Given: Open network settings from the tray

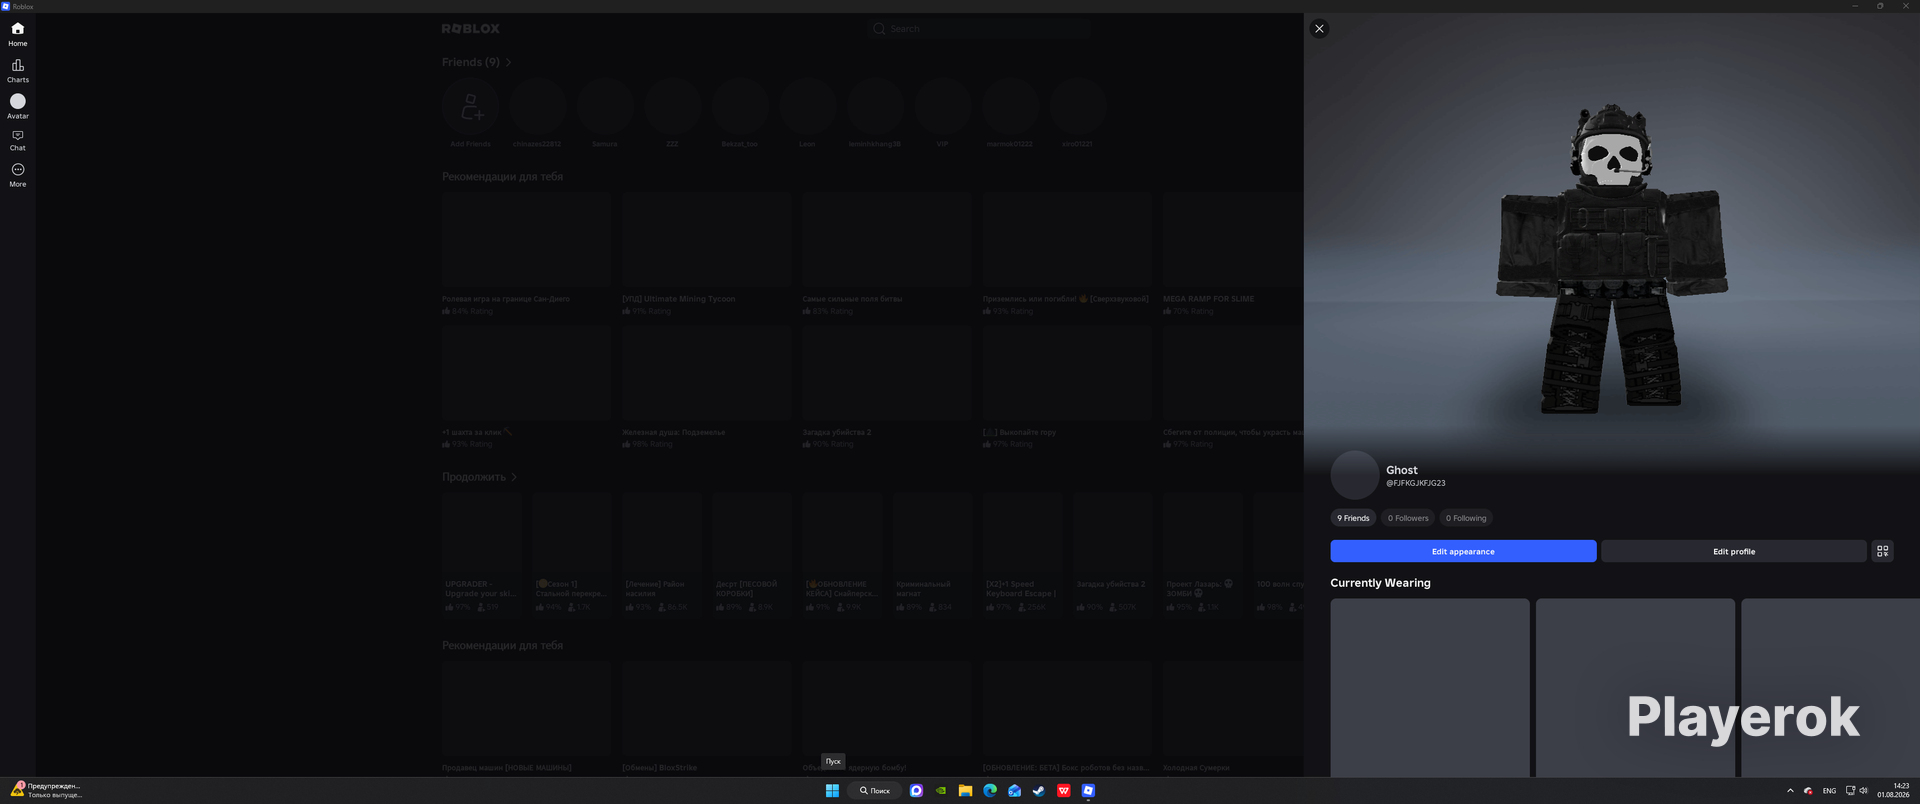Looking at the screenshot, I should click(x=1850, y=791).
